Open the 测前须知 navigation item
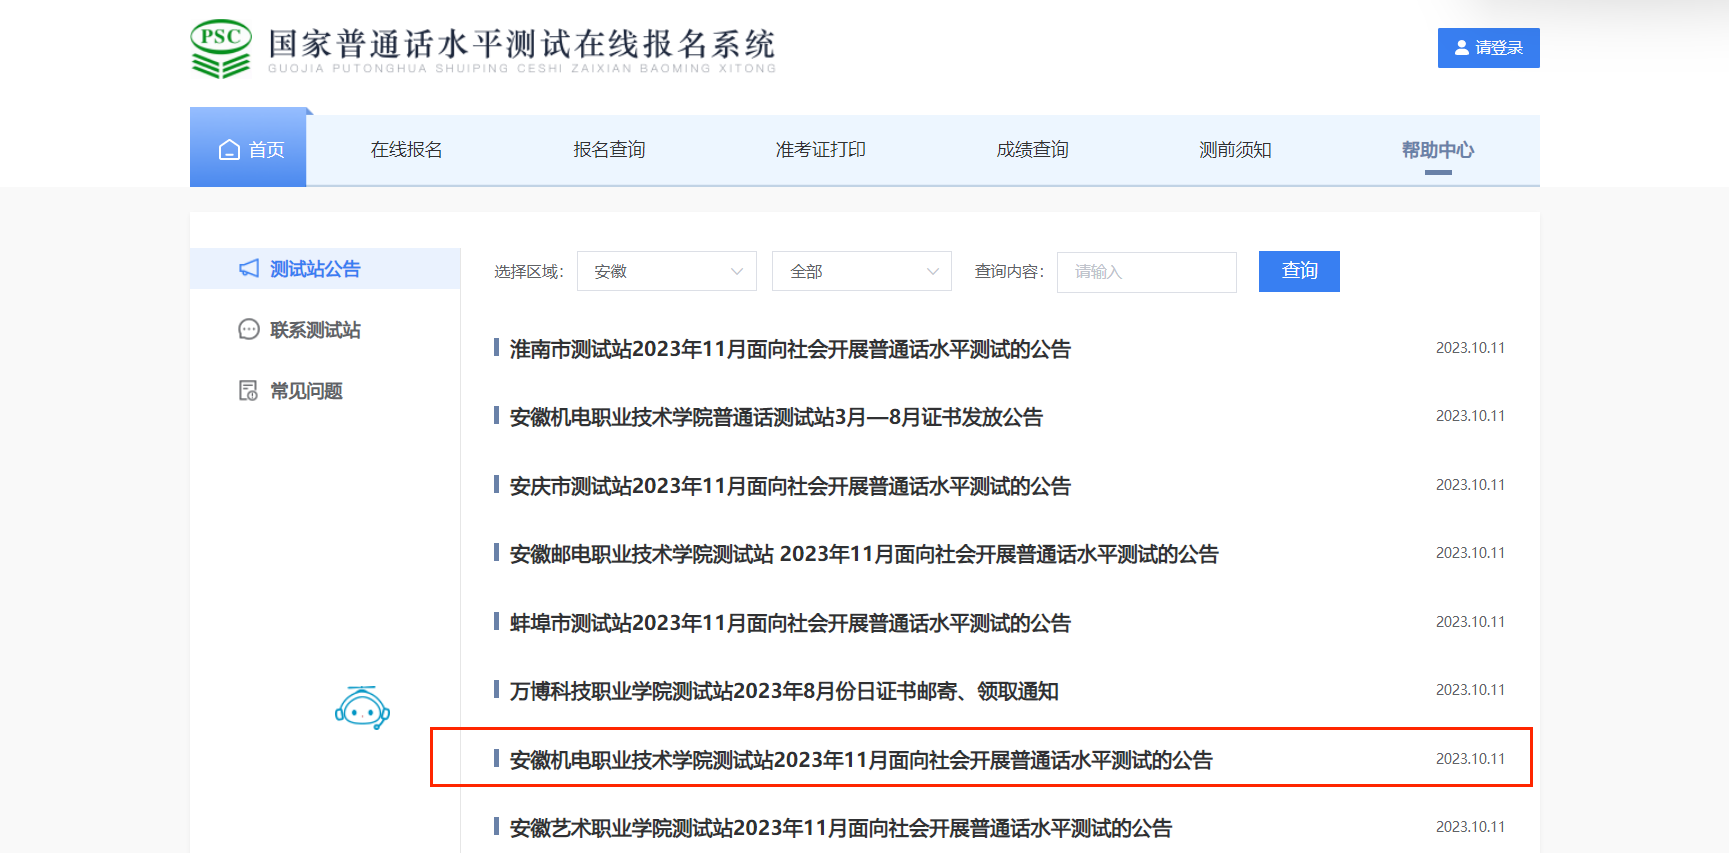Image resolution: width=1729 pixels, height=853 pixels. pos(1235,150)
